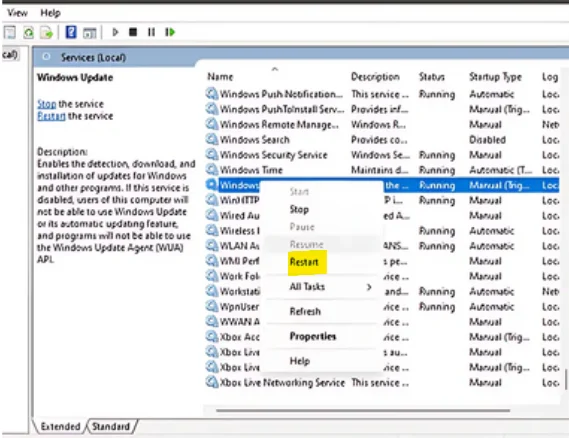
Task: Click the Refresh toolbar icon with green arrows
Action: pos(28,33)
